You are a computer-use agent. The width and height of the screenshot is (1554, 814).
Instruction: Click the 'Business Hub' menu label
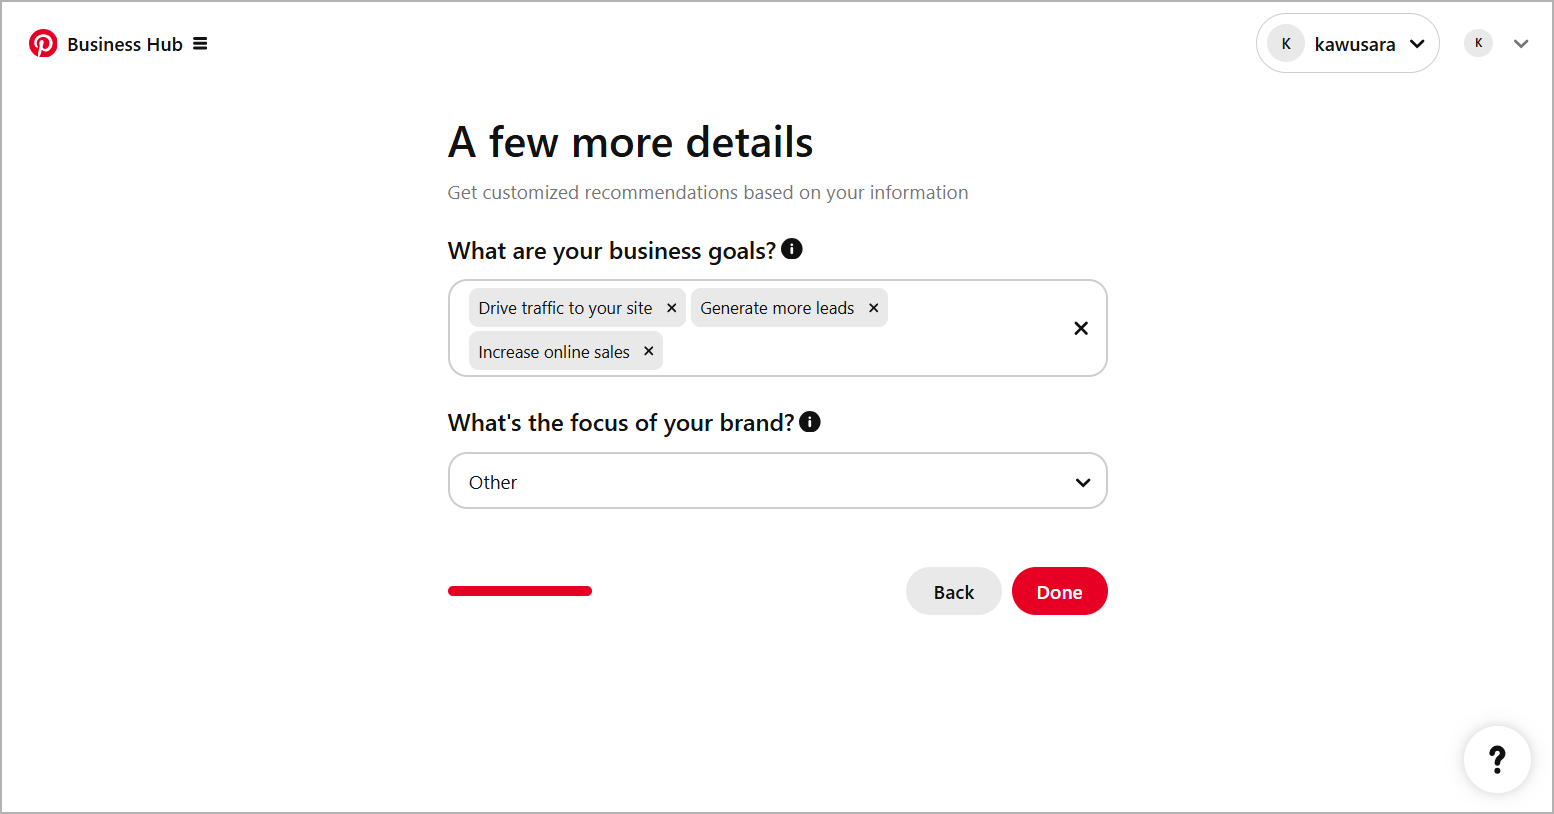tap(124, 43)
